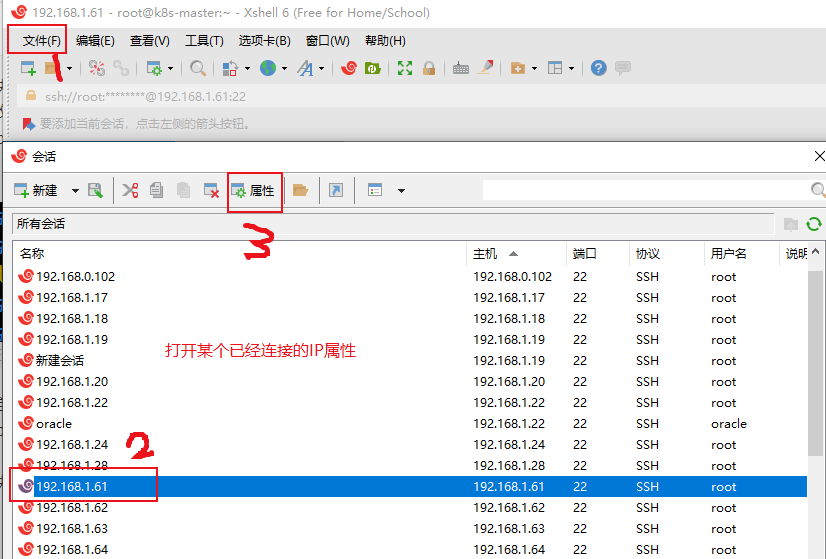The width and height of the screenshot is (826, 559).
Task: Expand the globe encoding dropdown arrow
Action: pyautogui.click(x=284, y=68)
